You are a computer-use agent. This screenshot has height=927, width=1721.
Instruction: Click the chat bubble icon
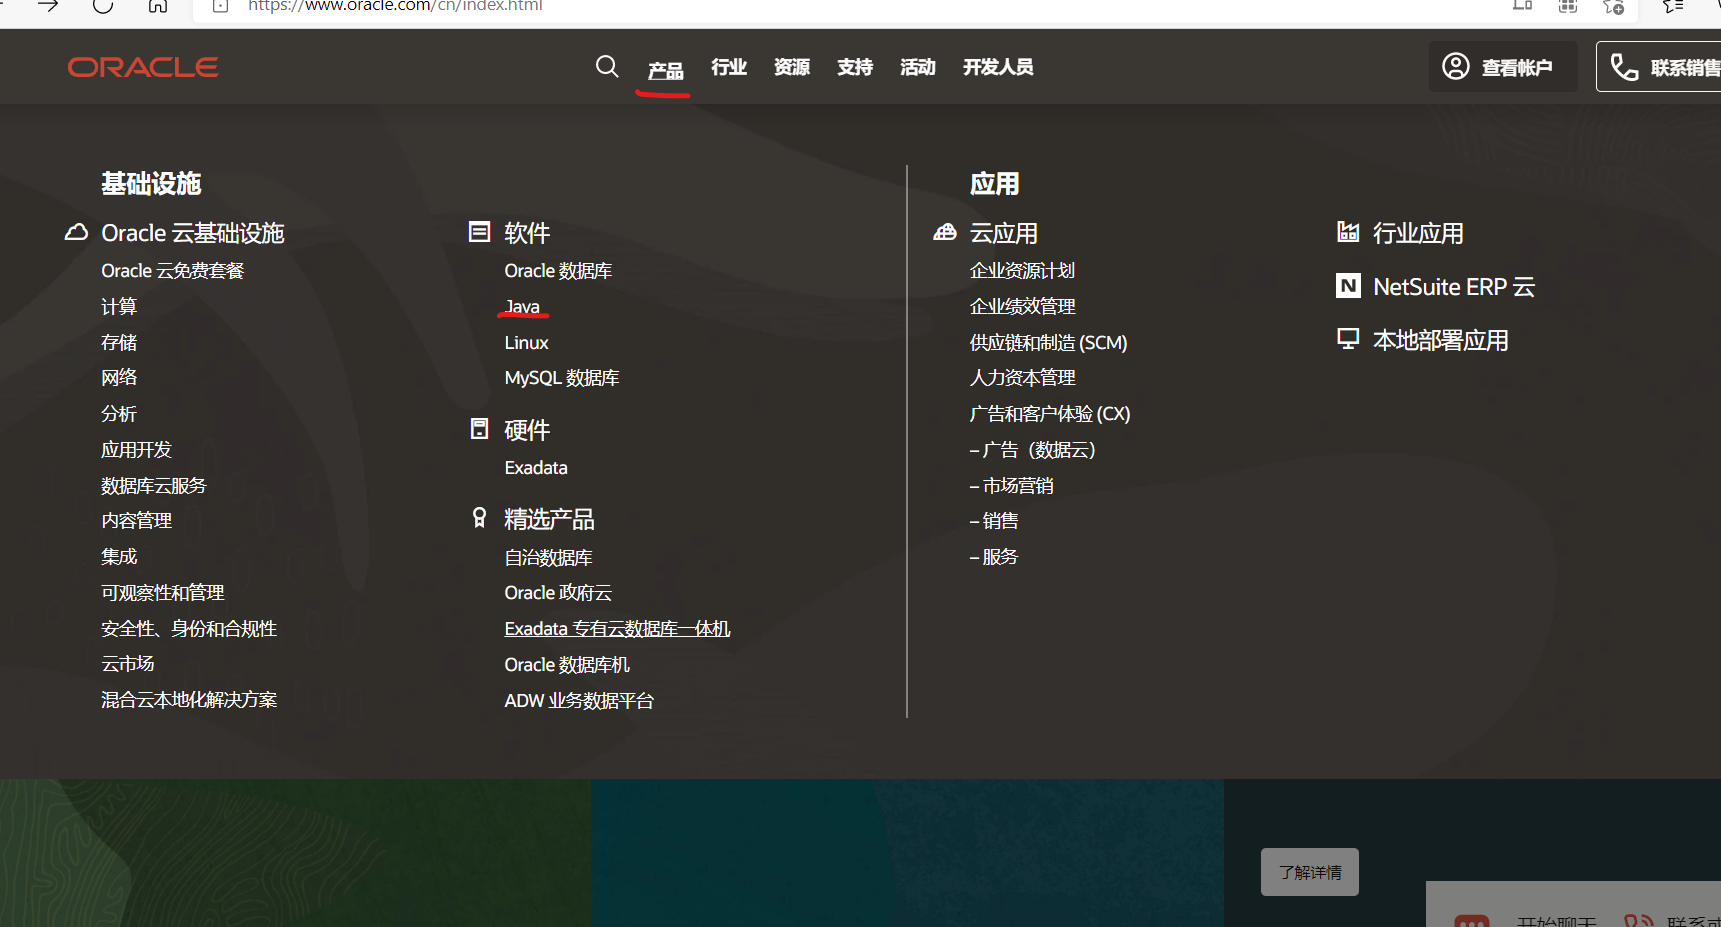(x=1472, y=920)
